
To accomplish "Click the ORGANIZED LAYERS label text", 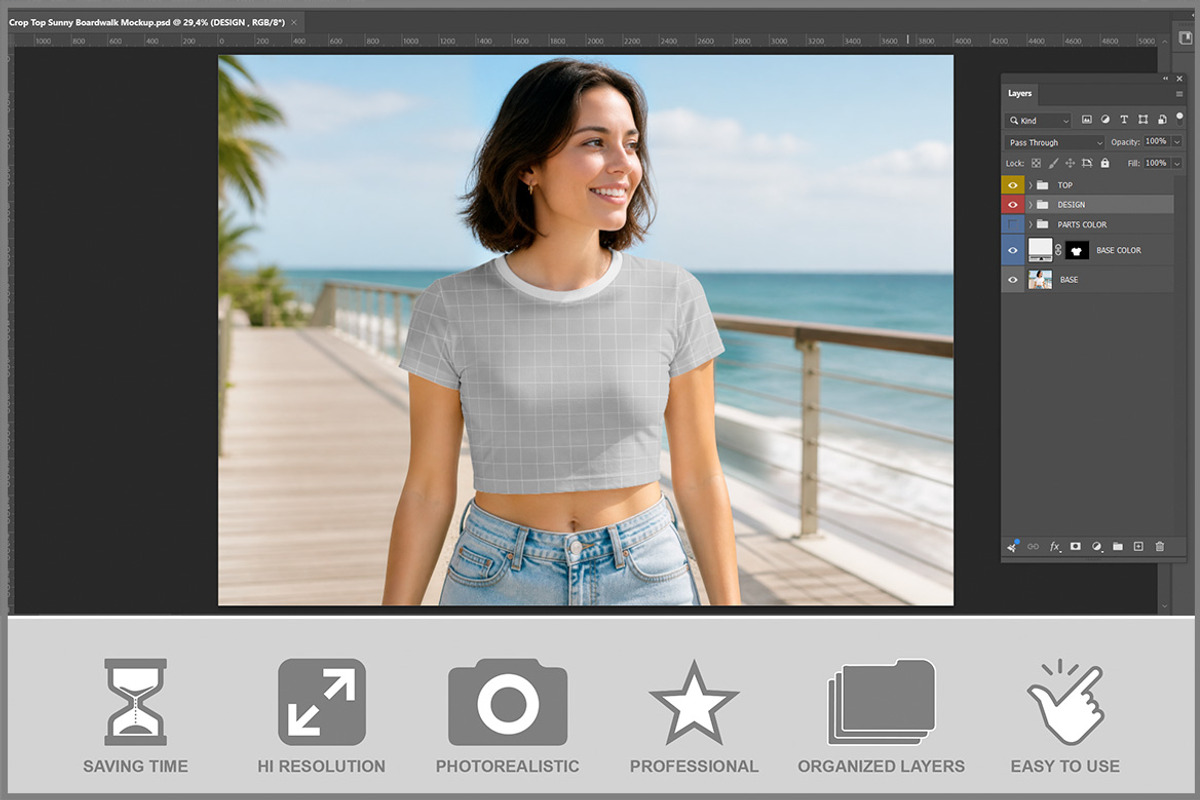I will coord(881,766).
